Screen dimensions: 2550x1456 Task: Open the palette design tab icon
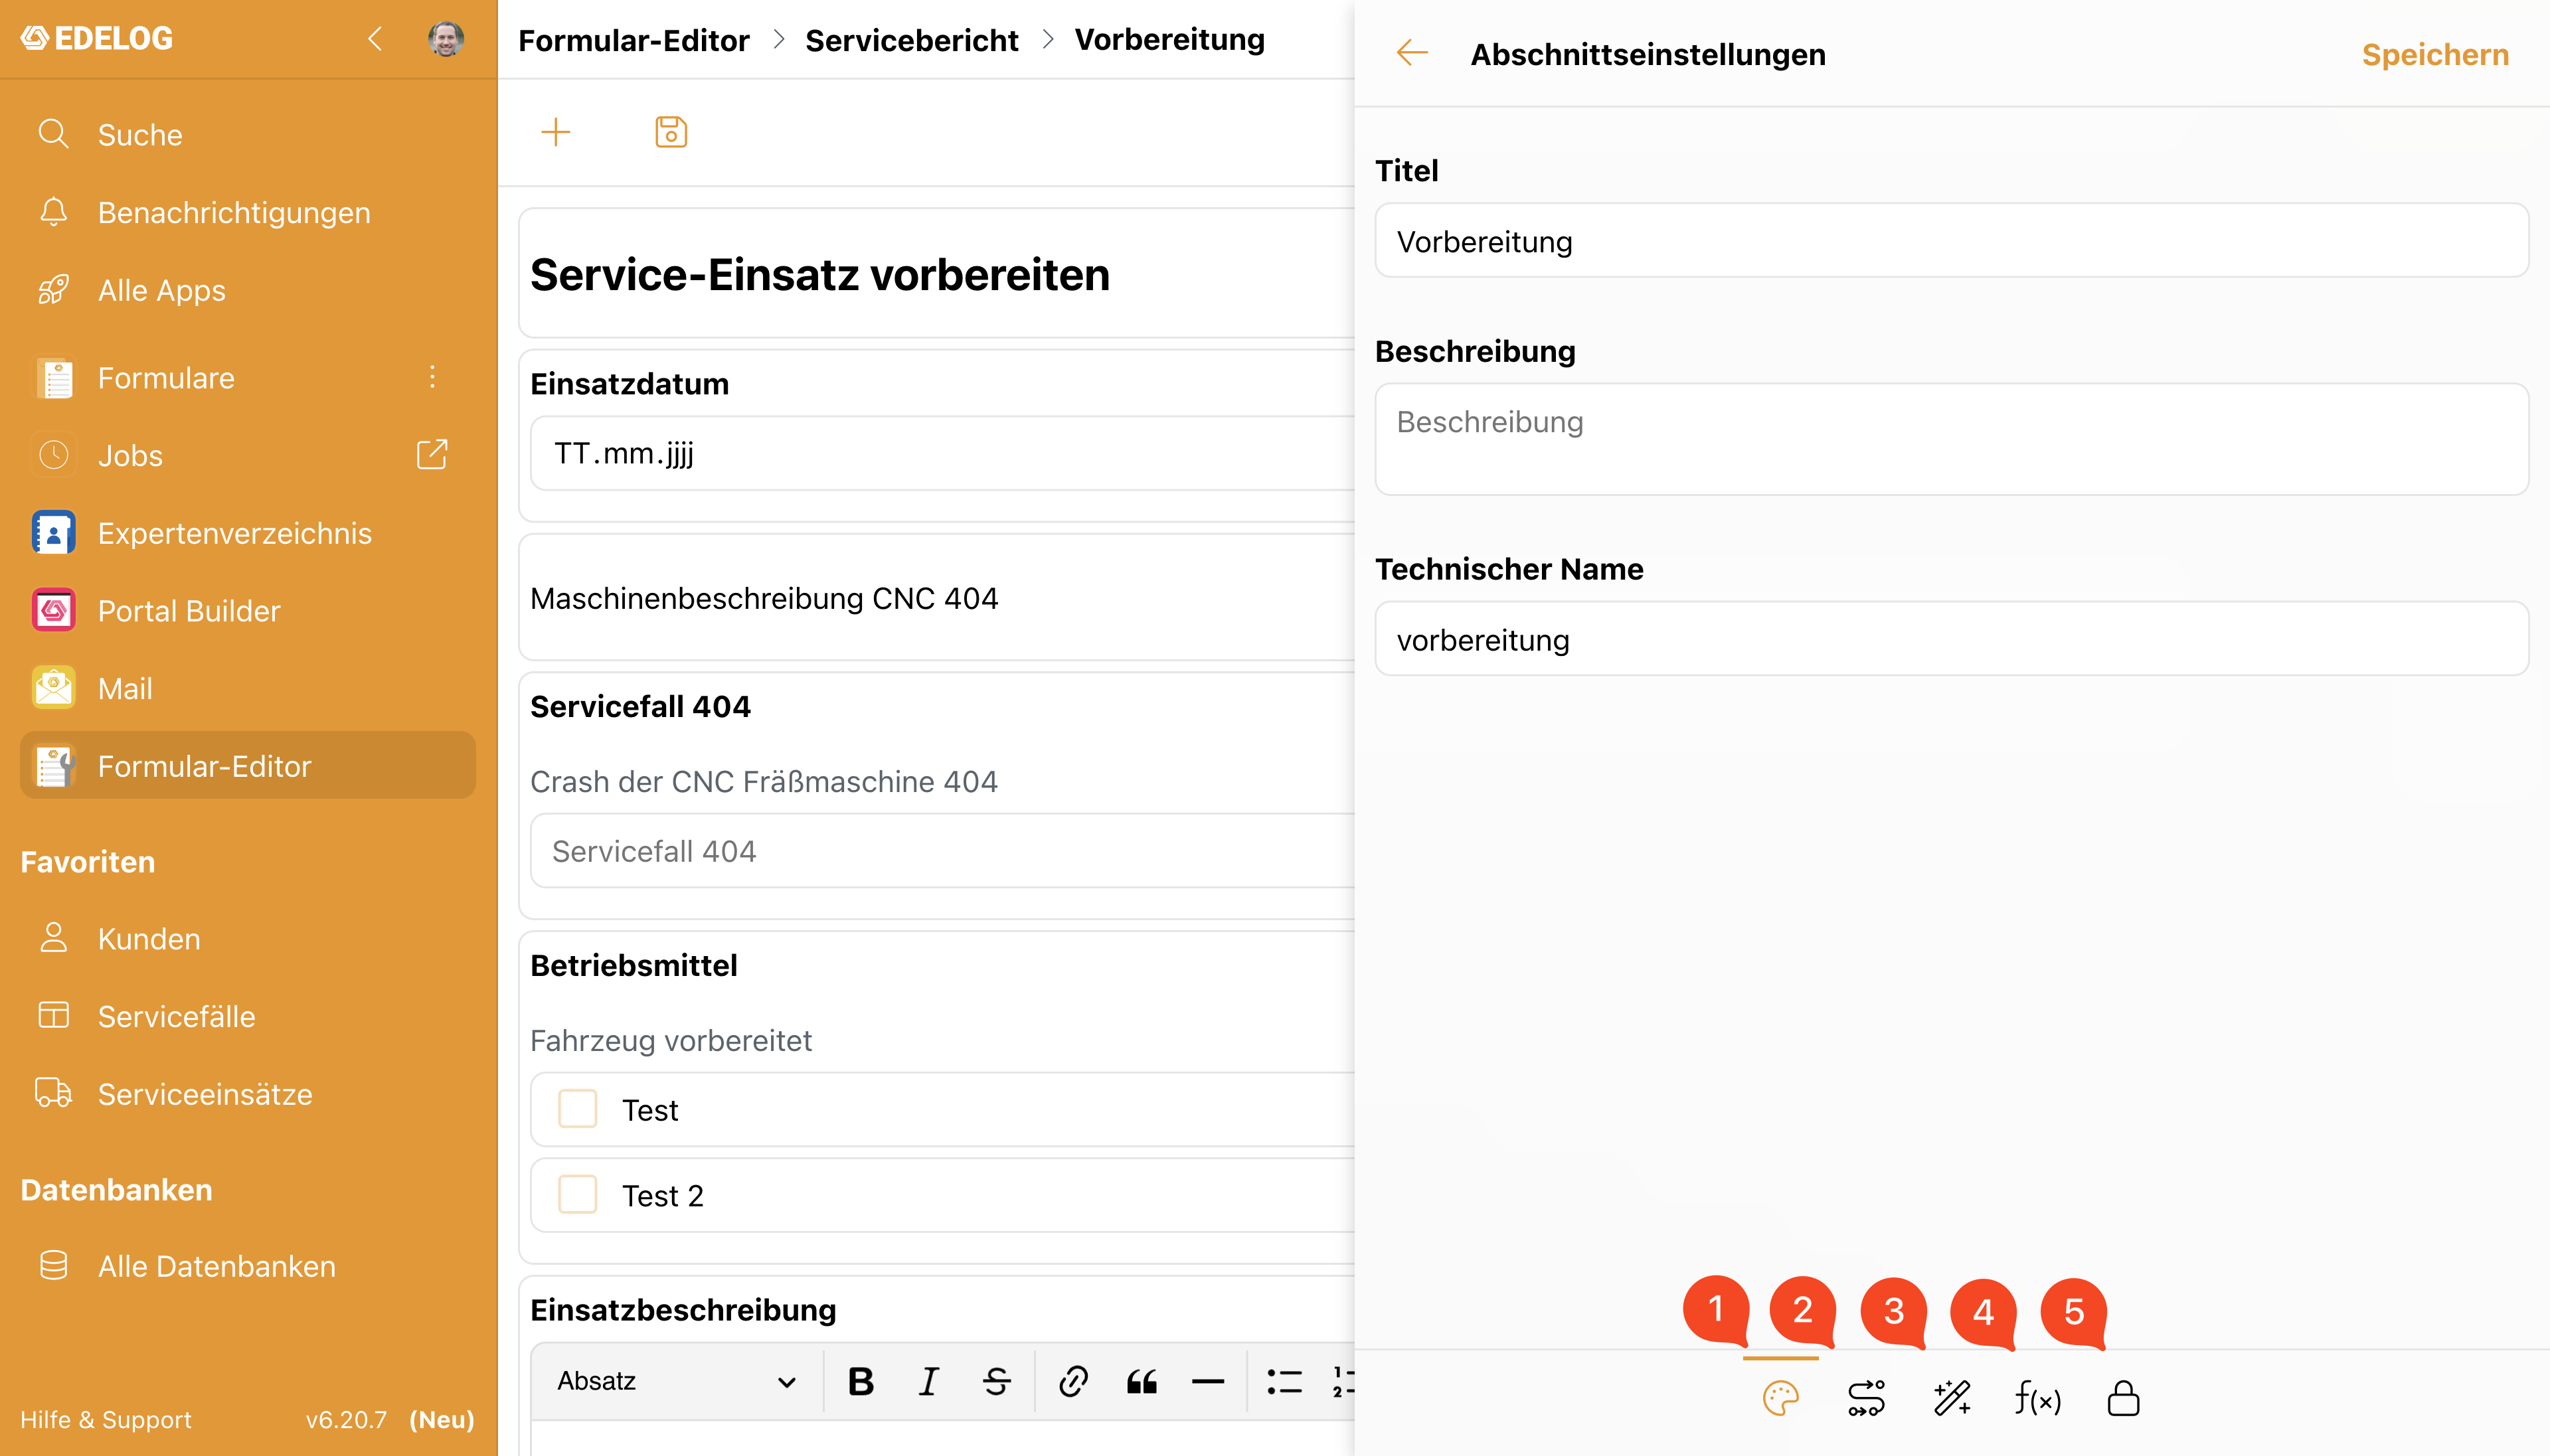(x=1780, y=1398)
